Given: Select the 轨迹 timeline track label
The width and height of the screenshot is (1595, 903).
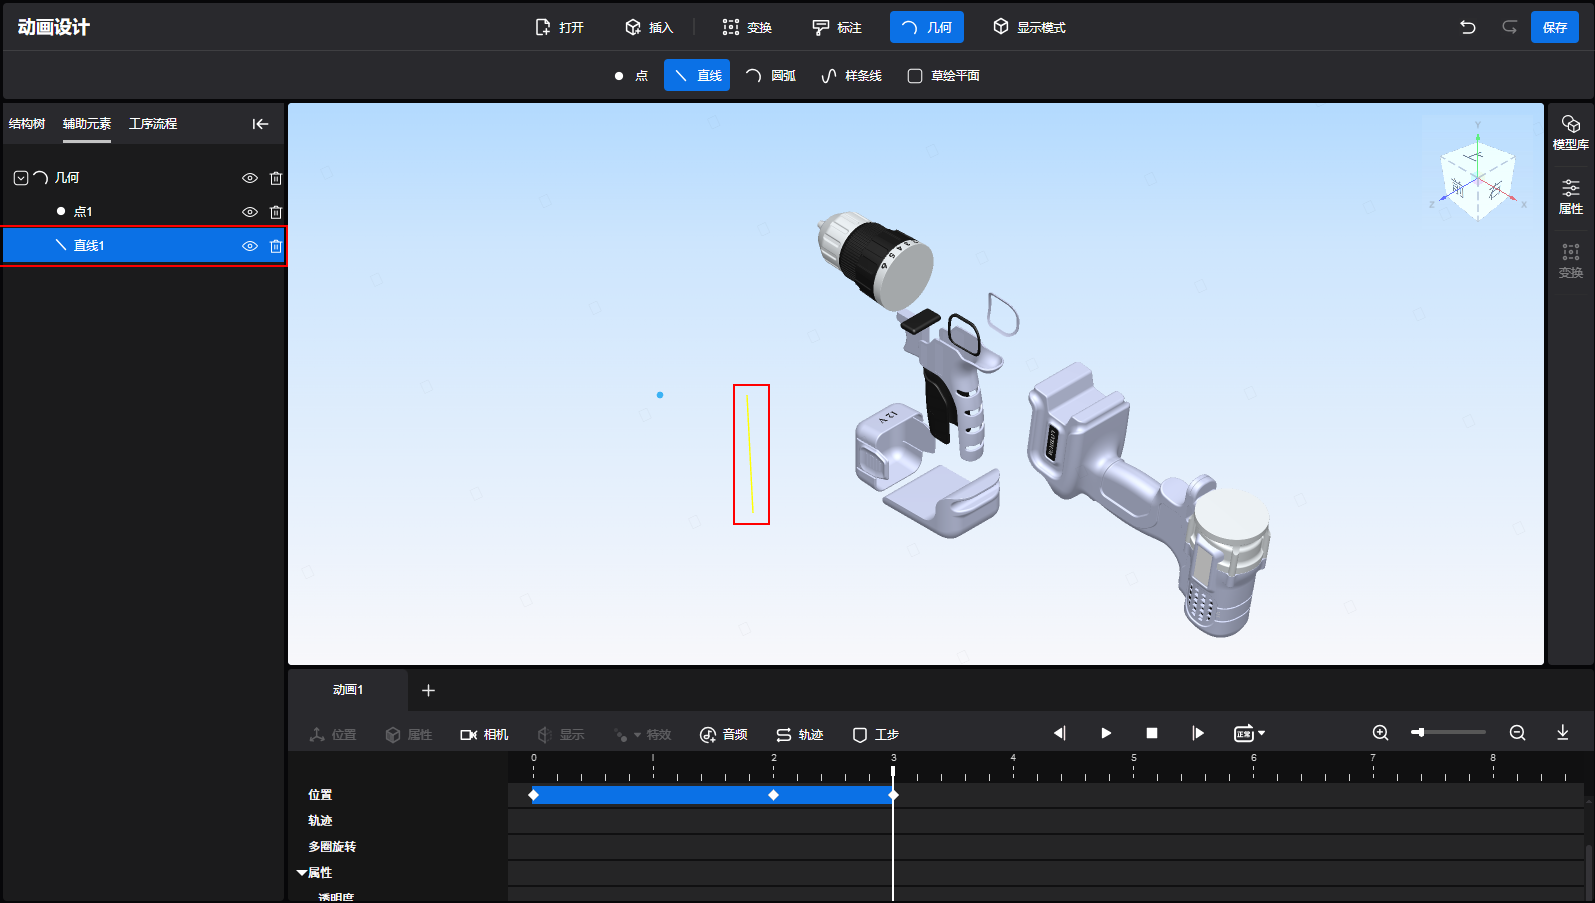Looking at the screenshot, I should click(x=320, y=821).
